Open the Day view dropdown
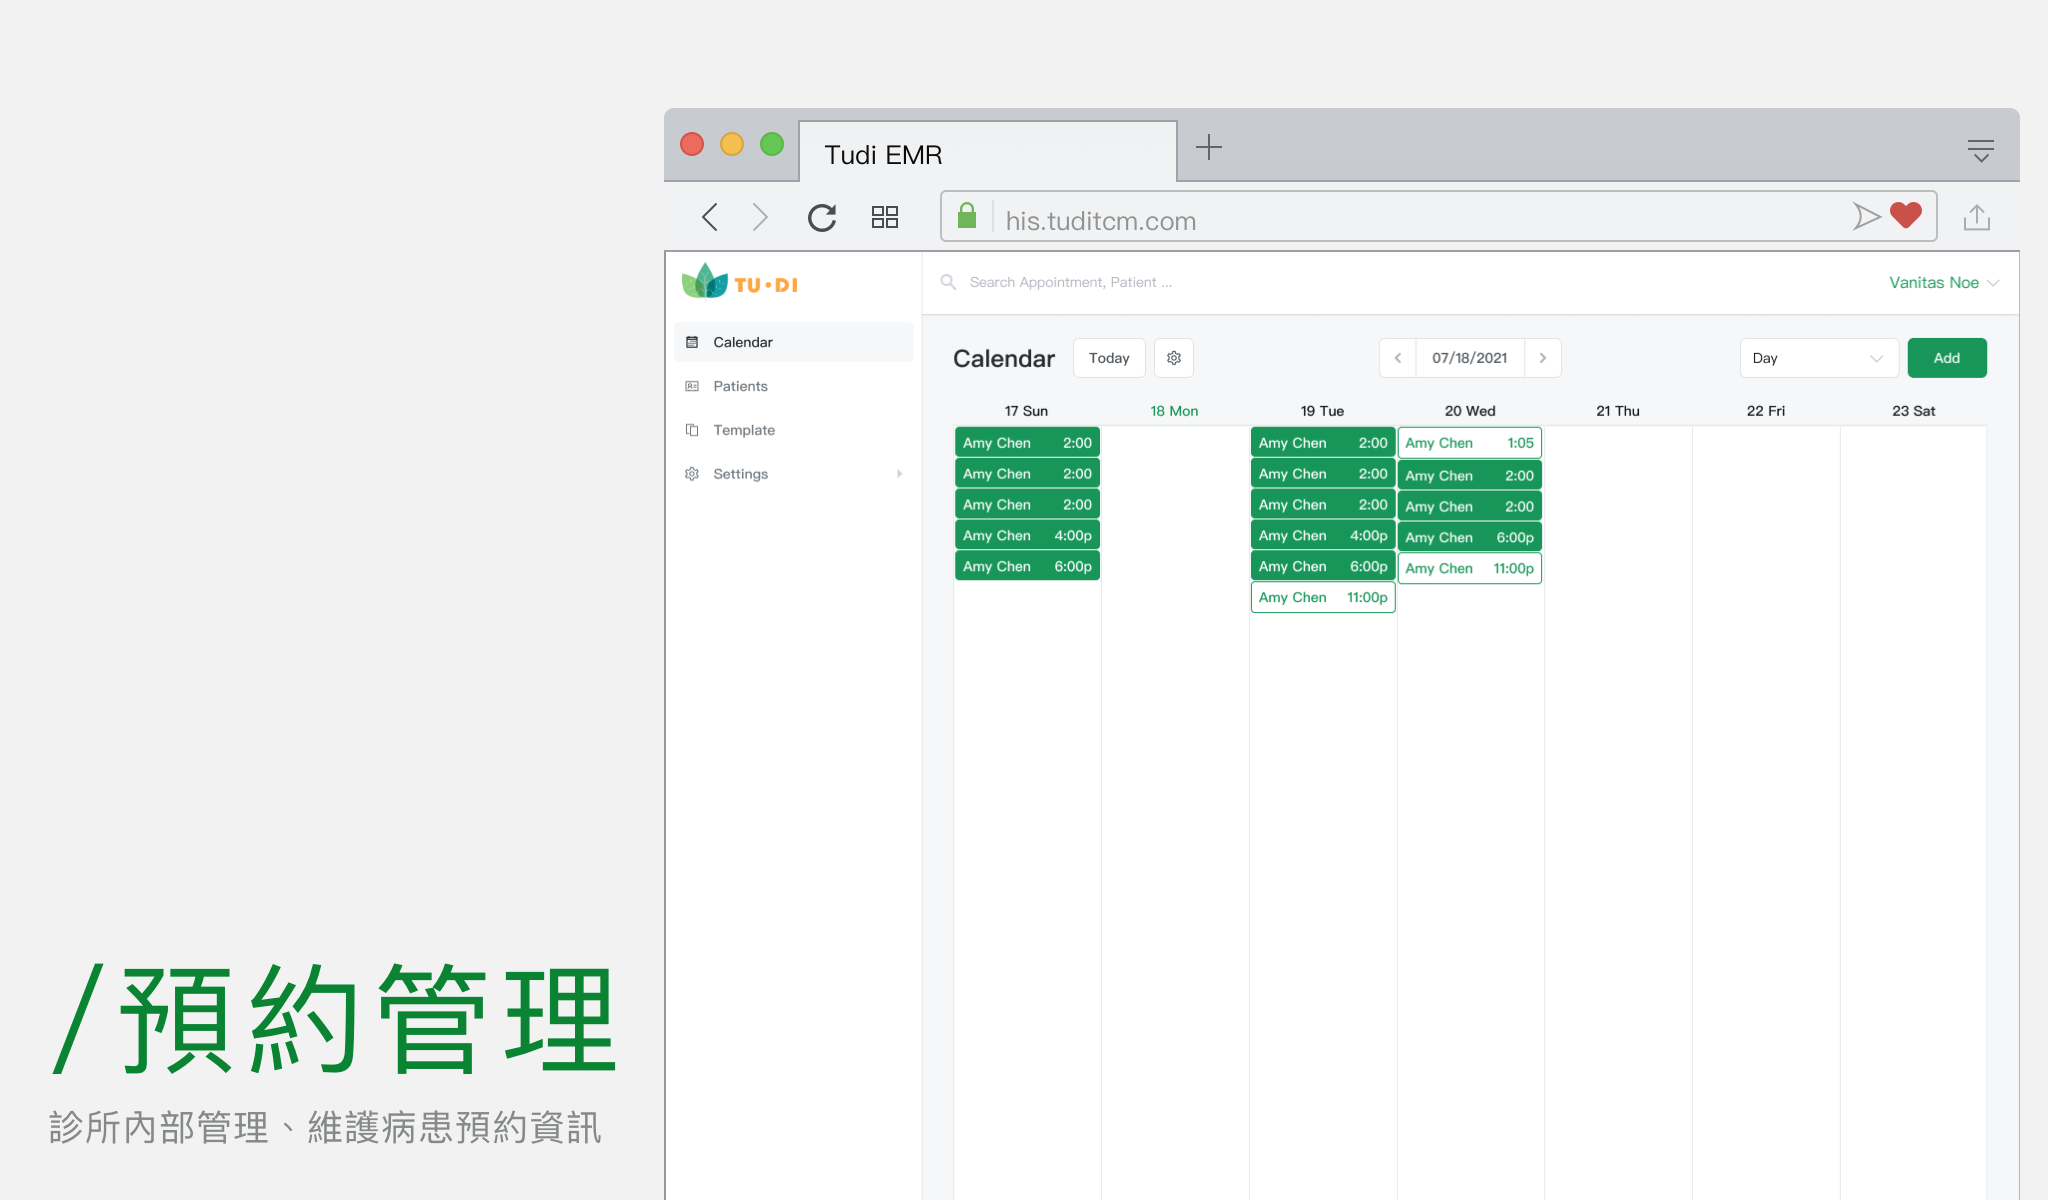This screenshot has width=2048, height=1200. pyautogui.click(x=1818, y=357)
